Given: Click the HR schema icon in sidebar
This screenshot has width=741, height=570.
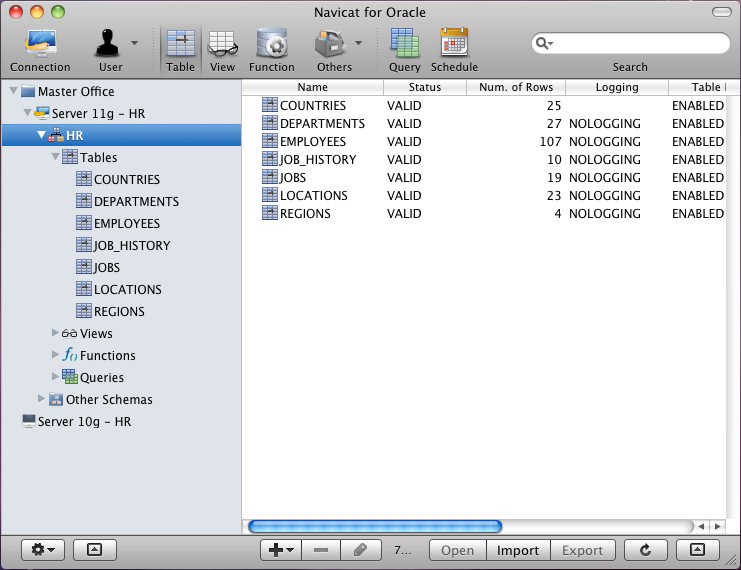Looking at the screenshot, I should point(56,135).
